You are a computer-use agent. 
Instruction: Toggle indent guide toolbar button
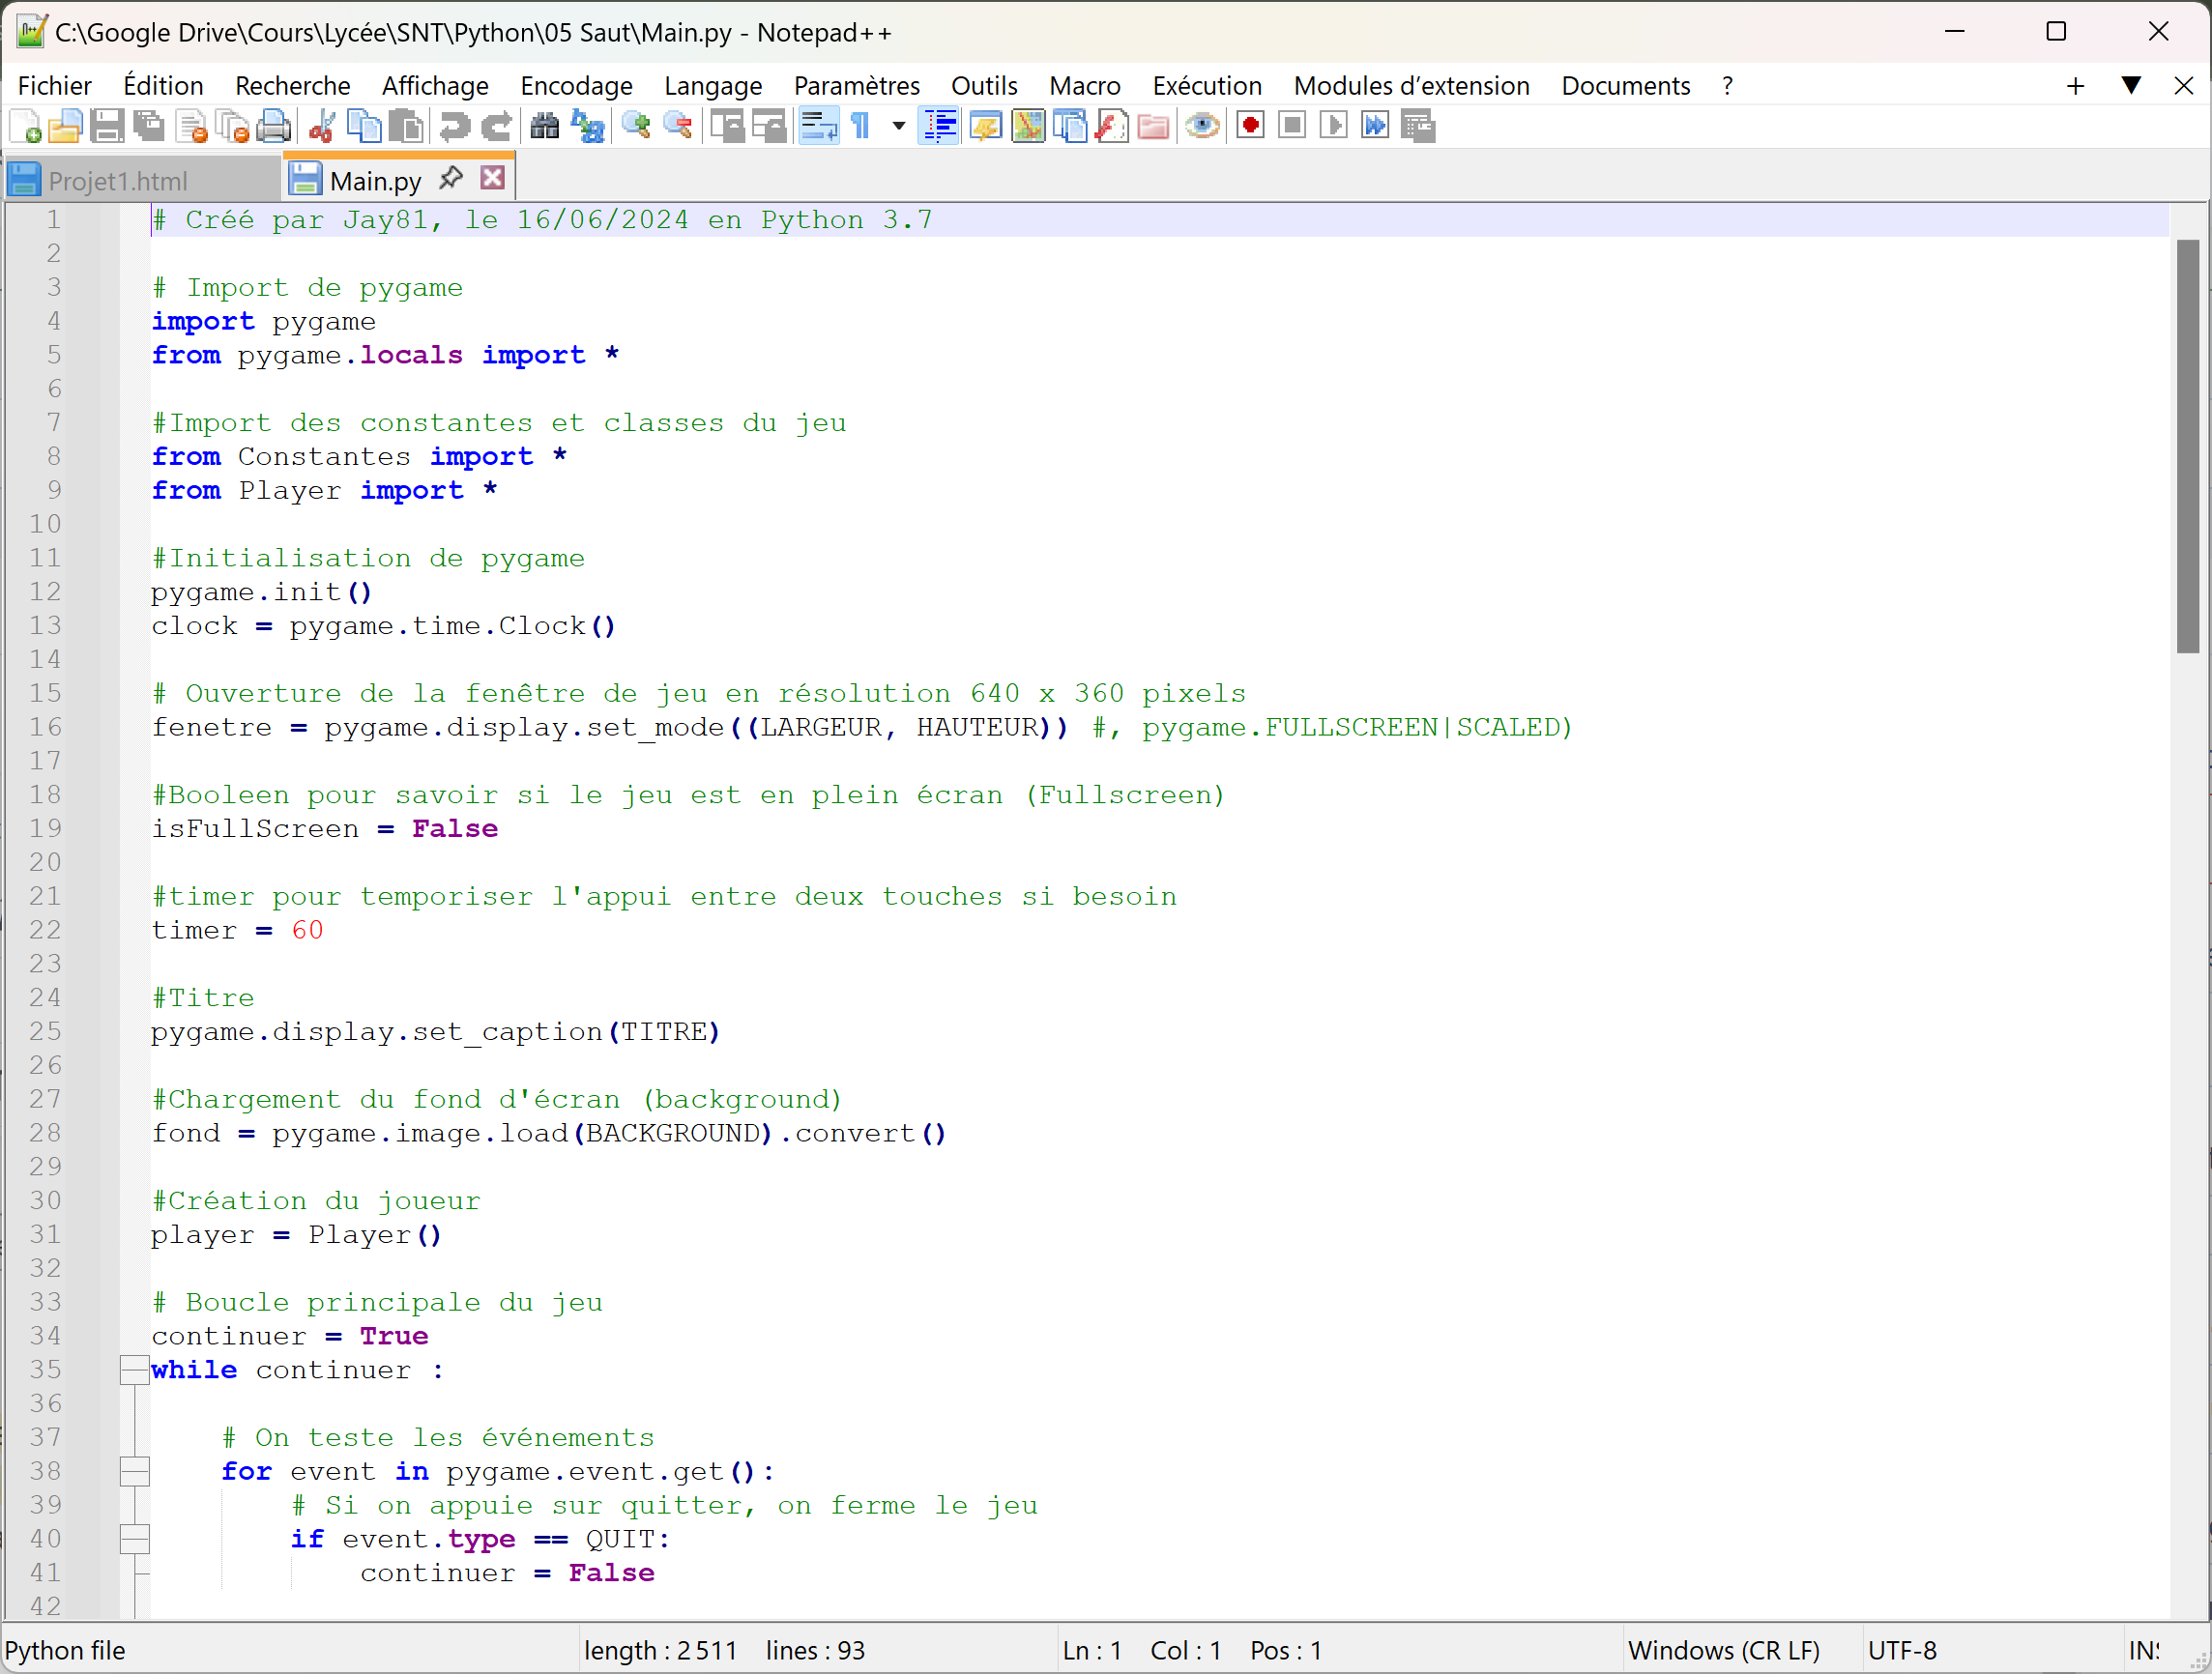[940, 126]
